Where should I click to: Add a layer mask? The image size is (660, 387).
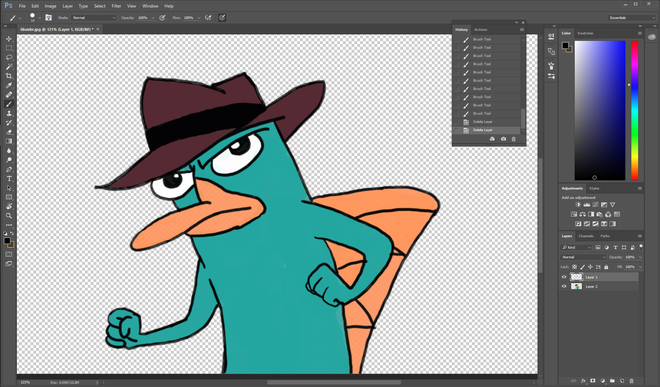pyautogui.click(x=593, y=381)
